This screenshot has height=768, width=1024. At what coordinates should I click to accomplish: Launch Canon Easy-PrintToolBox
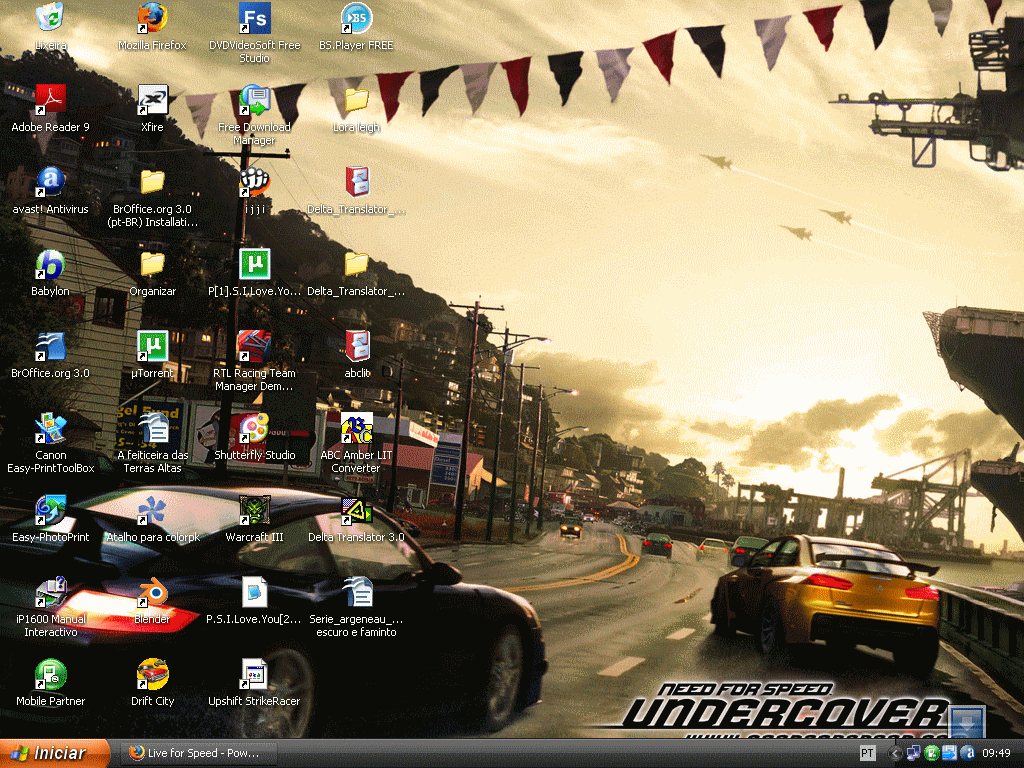[x=50, y=428]
